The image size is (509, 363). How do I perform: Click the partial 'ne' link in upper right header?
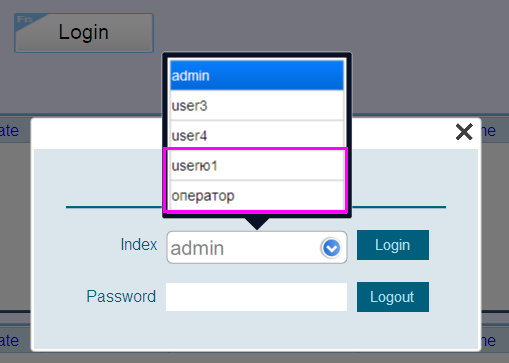(x=488, y=131)
